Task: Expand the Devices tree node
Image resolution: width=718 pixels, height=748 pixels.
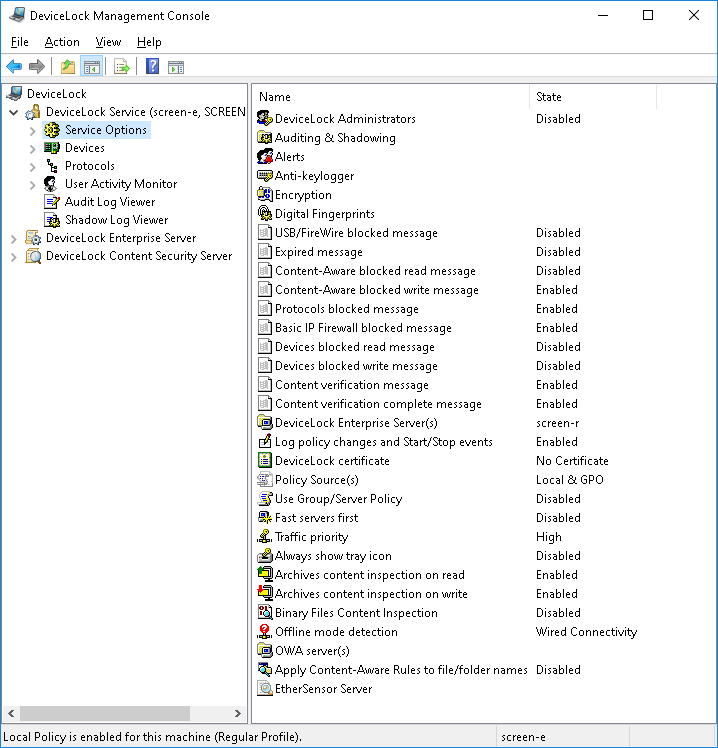Action: click(33, 148)
